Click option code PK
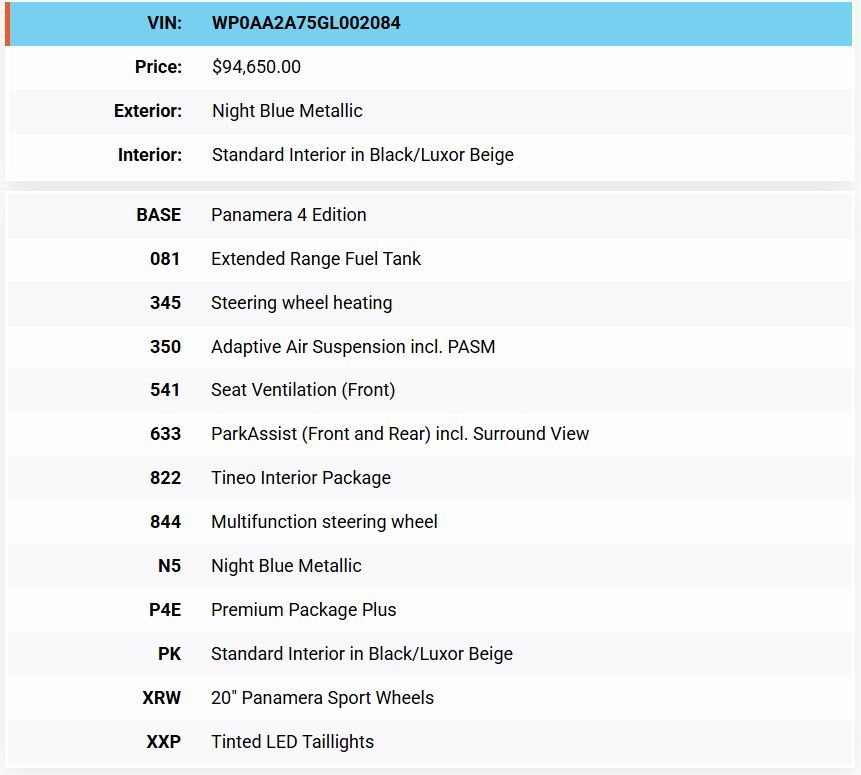Screen dimensions: 861x775 (169, 654)
